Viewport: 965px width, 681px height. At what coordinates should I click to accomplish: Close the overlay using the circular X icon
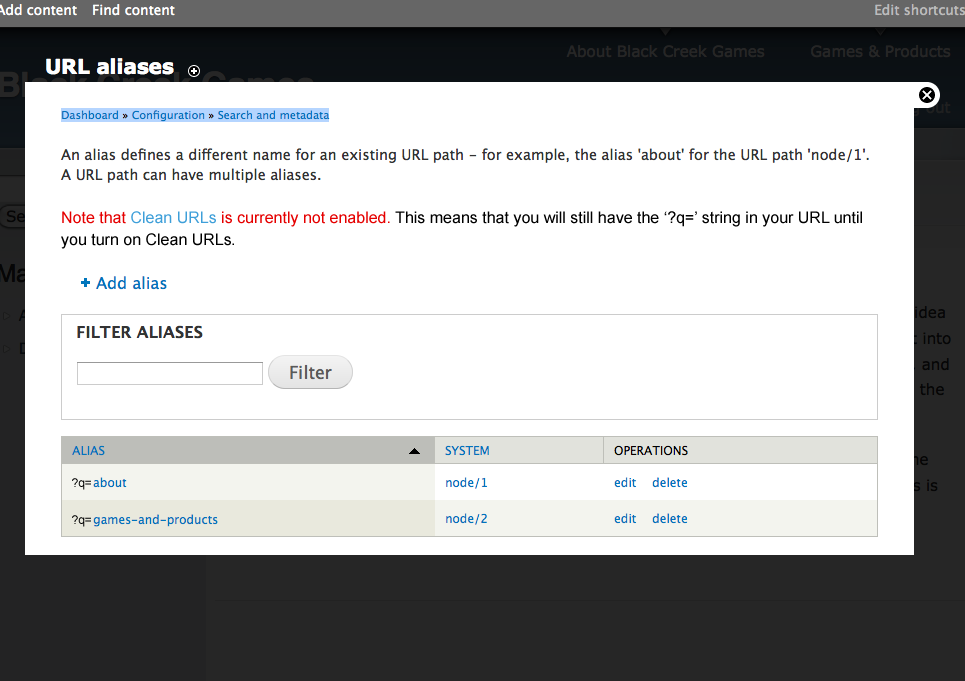coord(926,94)
